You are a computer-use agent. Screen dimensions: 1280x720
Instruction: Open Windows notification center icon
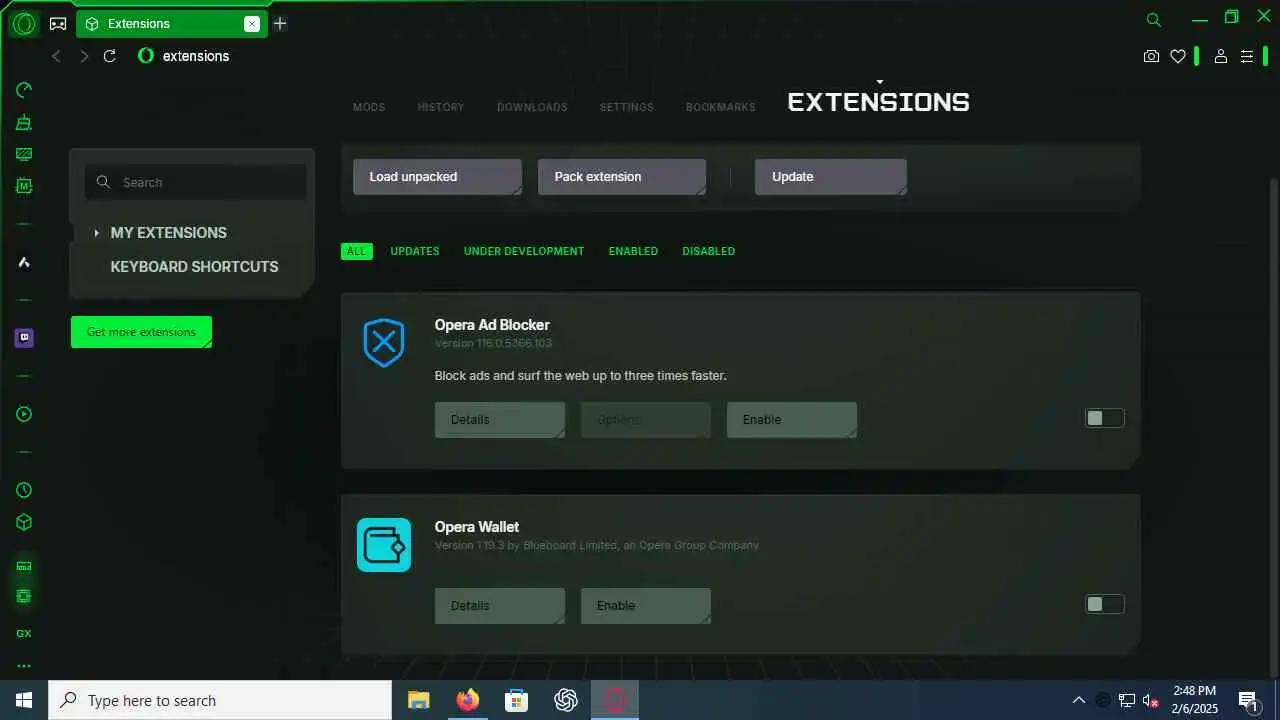pos(1248,700)
